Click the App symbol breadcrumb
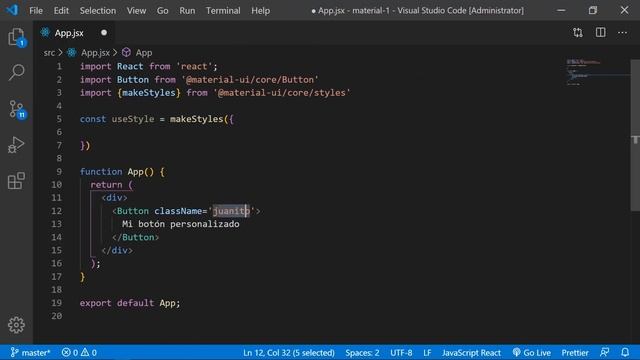The width and height of the screenshot is (640, 360). click(x=144, y=53)
